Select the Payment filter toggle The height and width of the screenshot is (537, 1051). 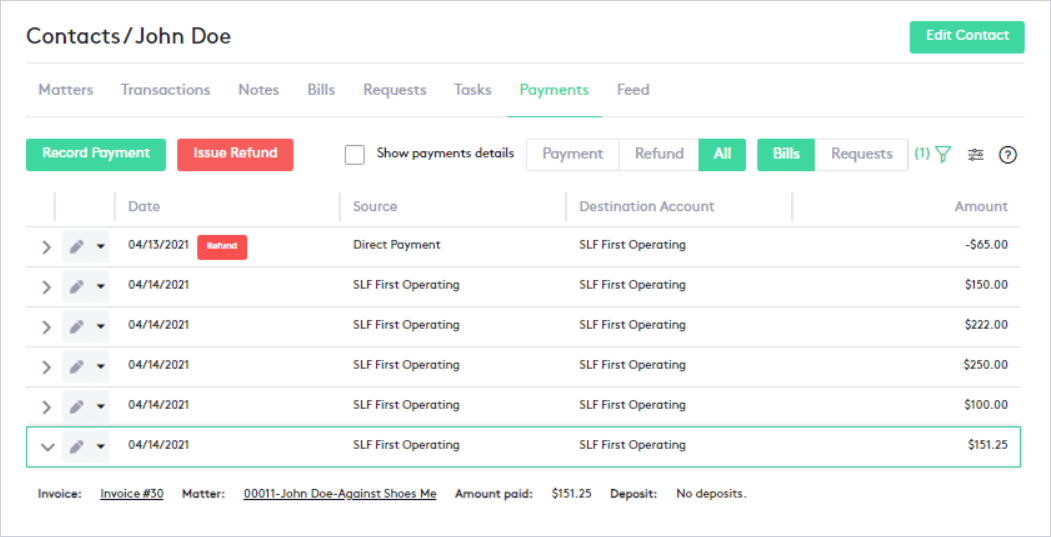pos(572,154)
